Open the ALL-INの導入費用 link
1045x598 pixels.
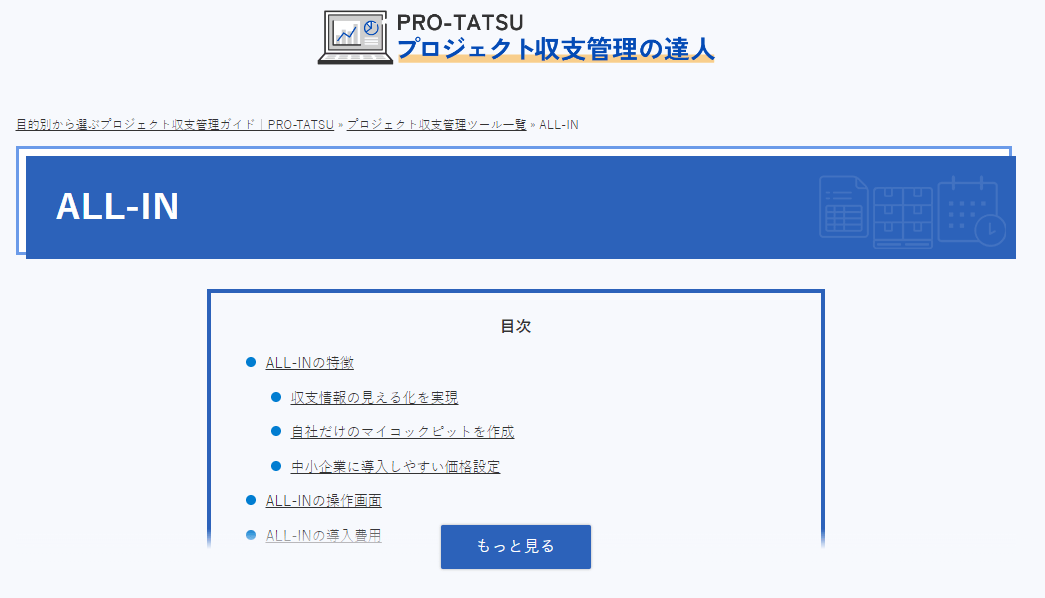pos(323,535)
